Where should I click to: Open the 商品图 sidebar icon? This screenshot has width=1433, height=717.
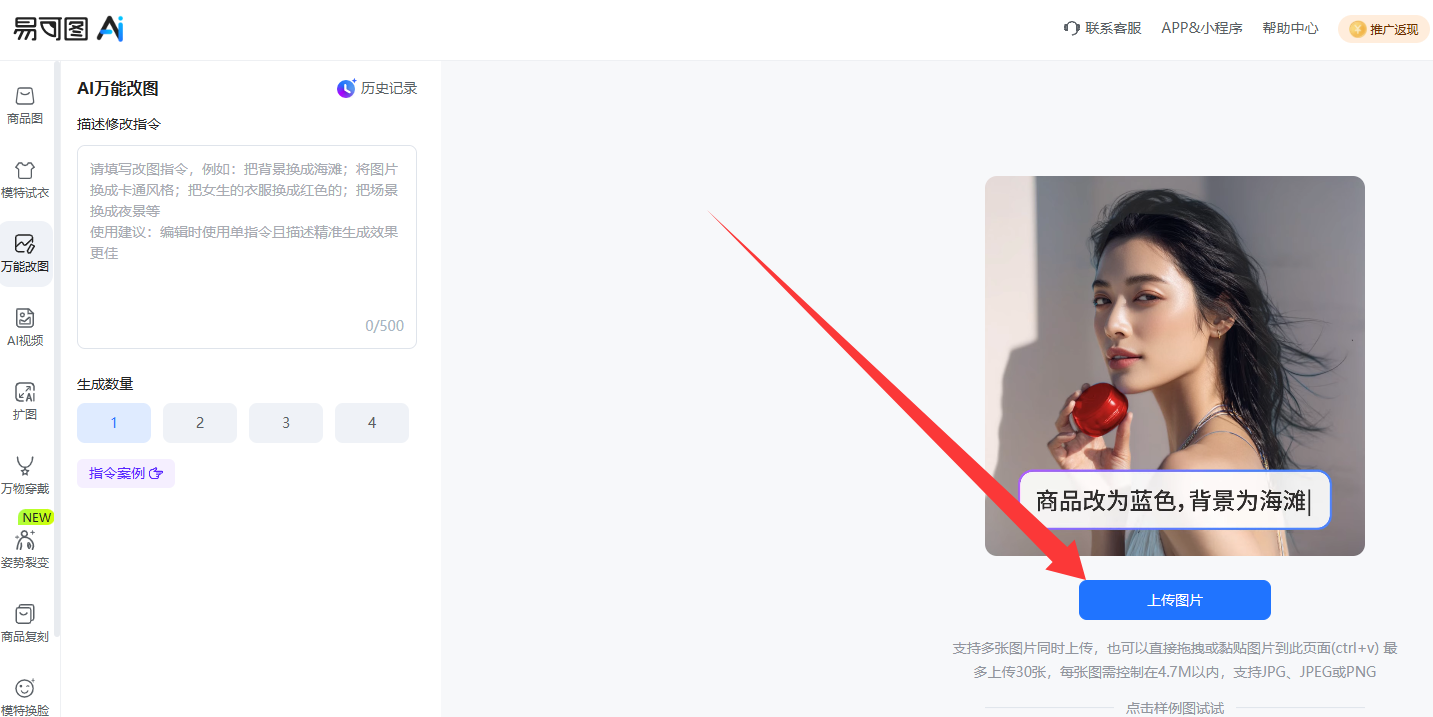point(25,96)
